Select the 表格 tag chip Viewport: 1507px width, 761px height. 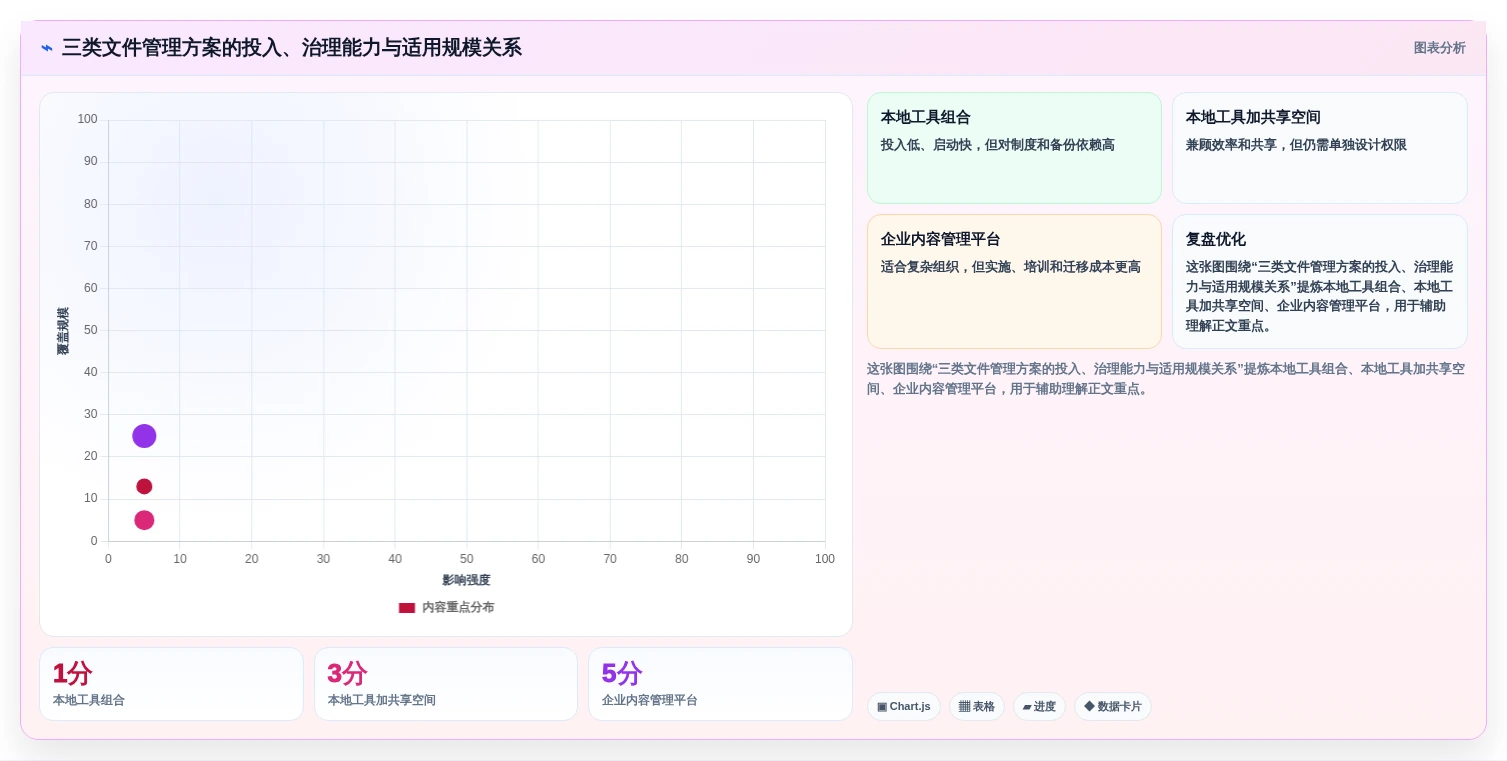[x=977, y=707]
